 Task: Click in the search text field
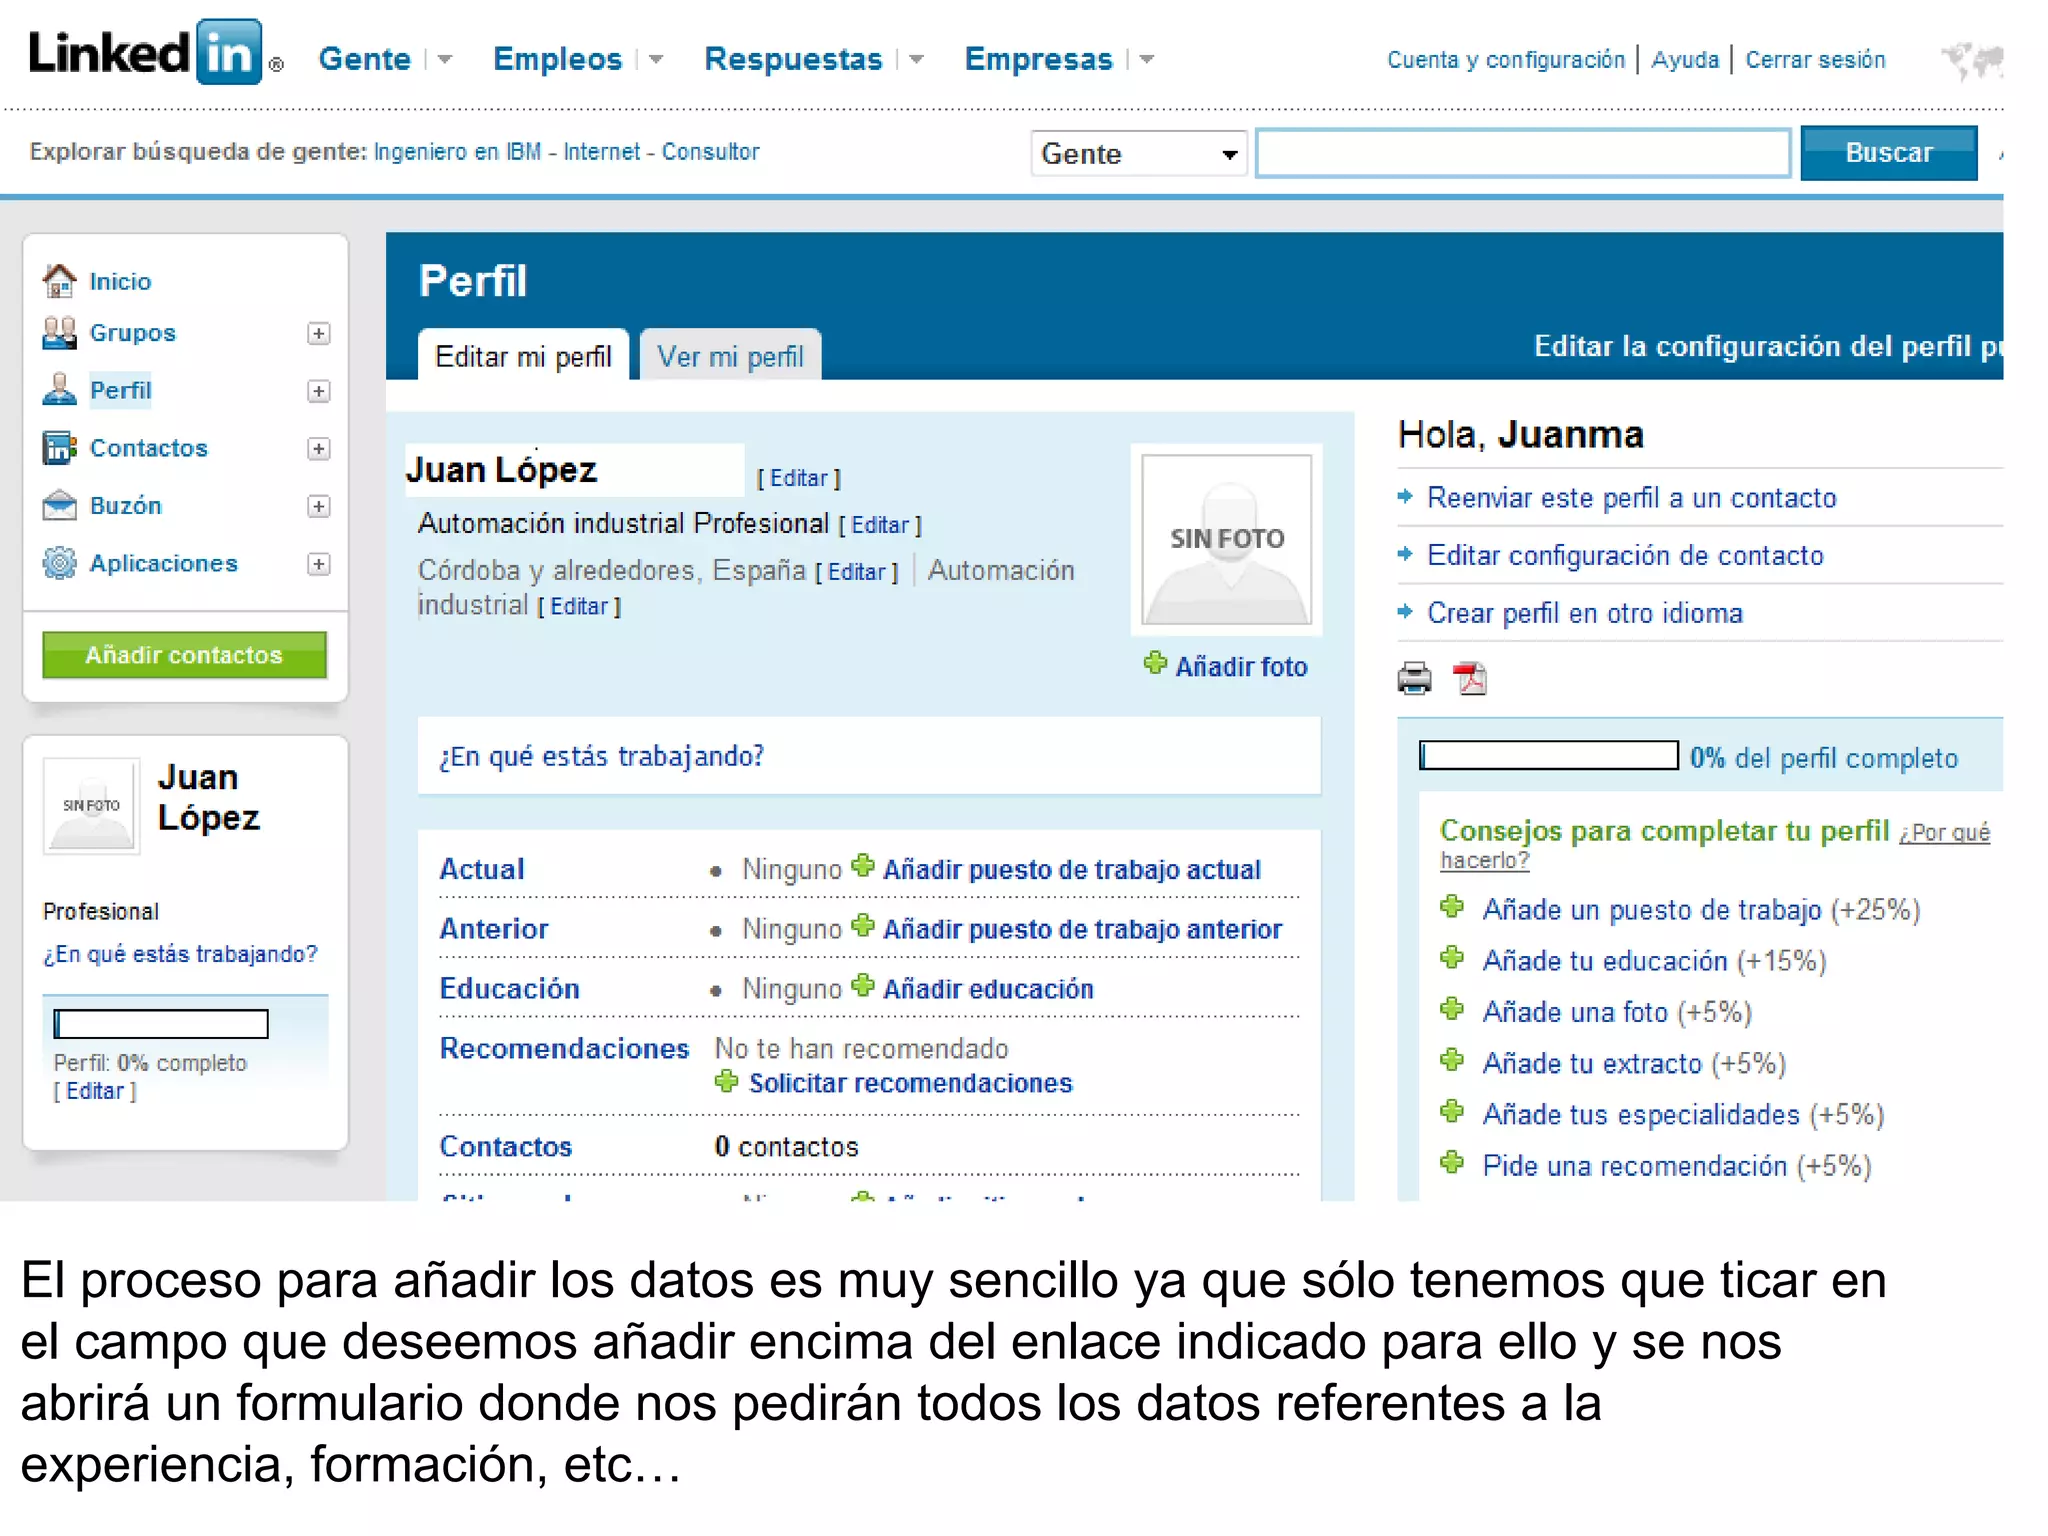[1523, 153]
